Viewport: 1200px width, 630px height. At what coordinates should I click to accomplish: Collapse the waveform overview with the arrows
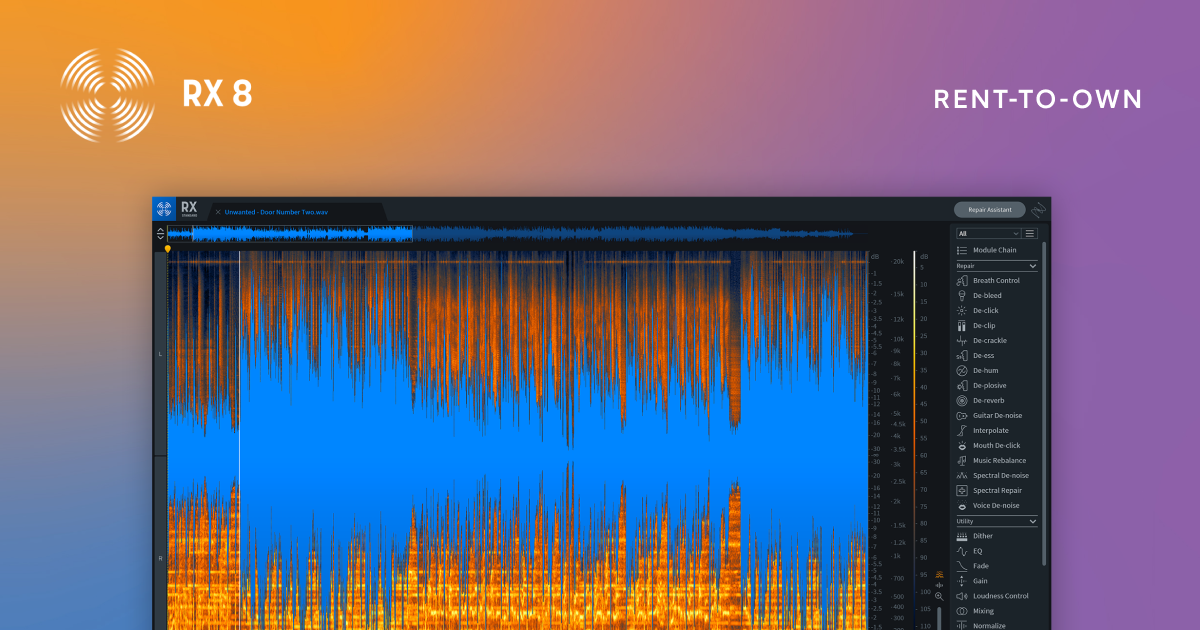point(160,234)
